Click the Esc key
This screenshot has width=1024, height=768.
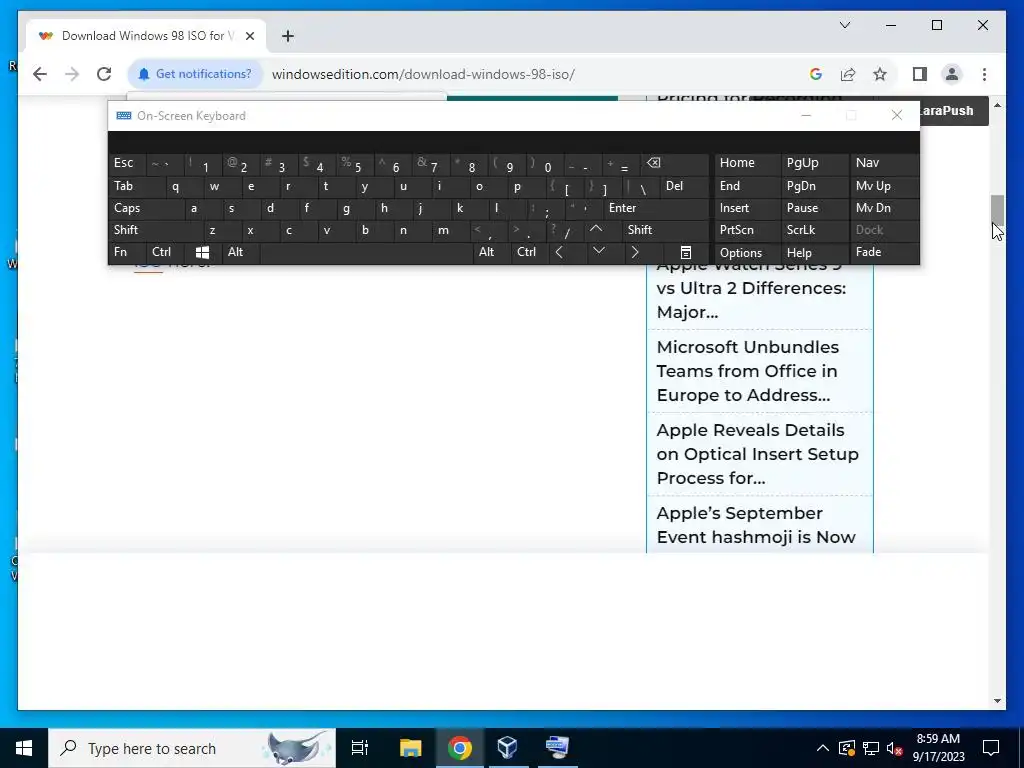pyautogui.click(x=127, y=163)
